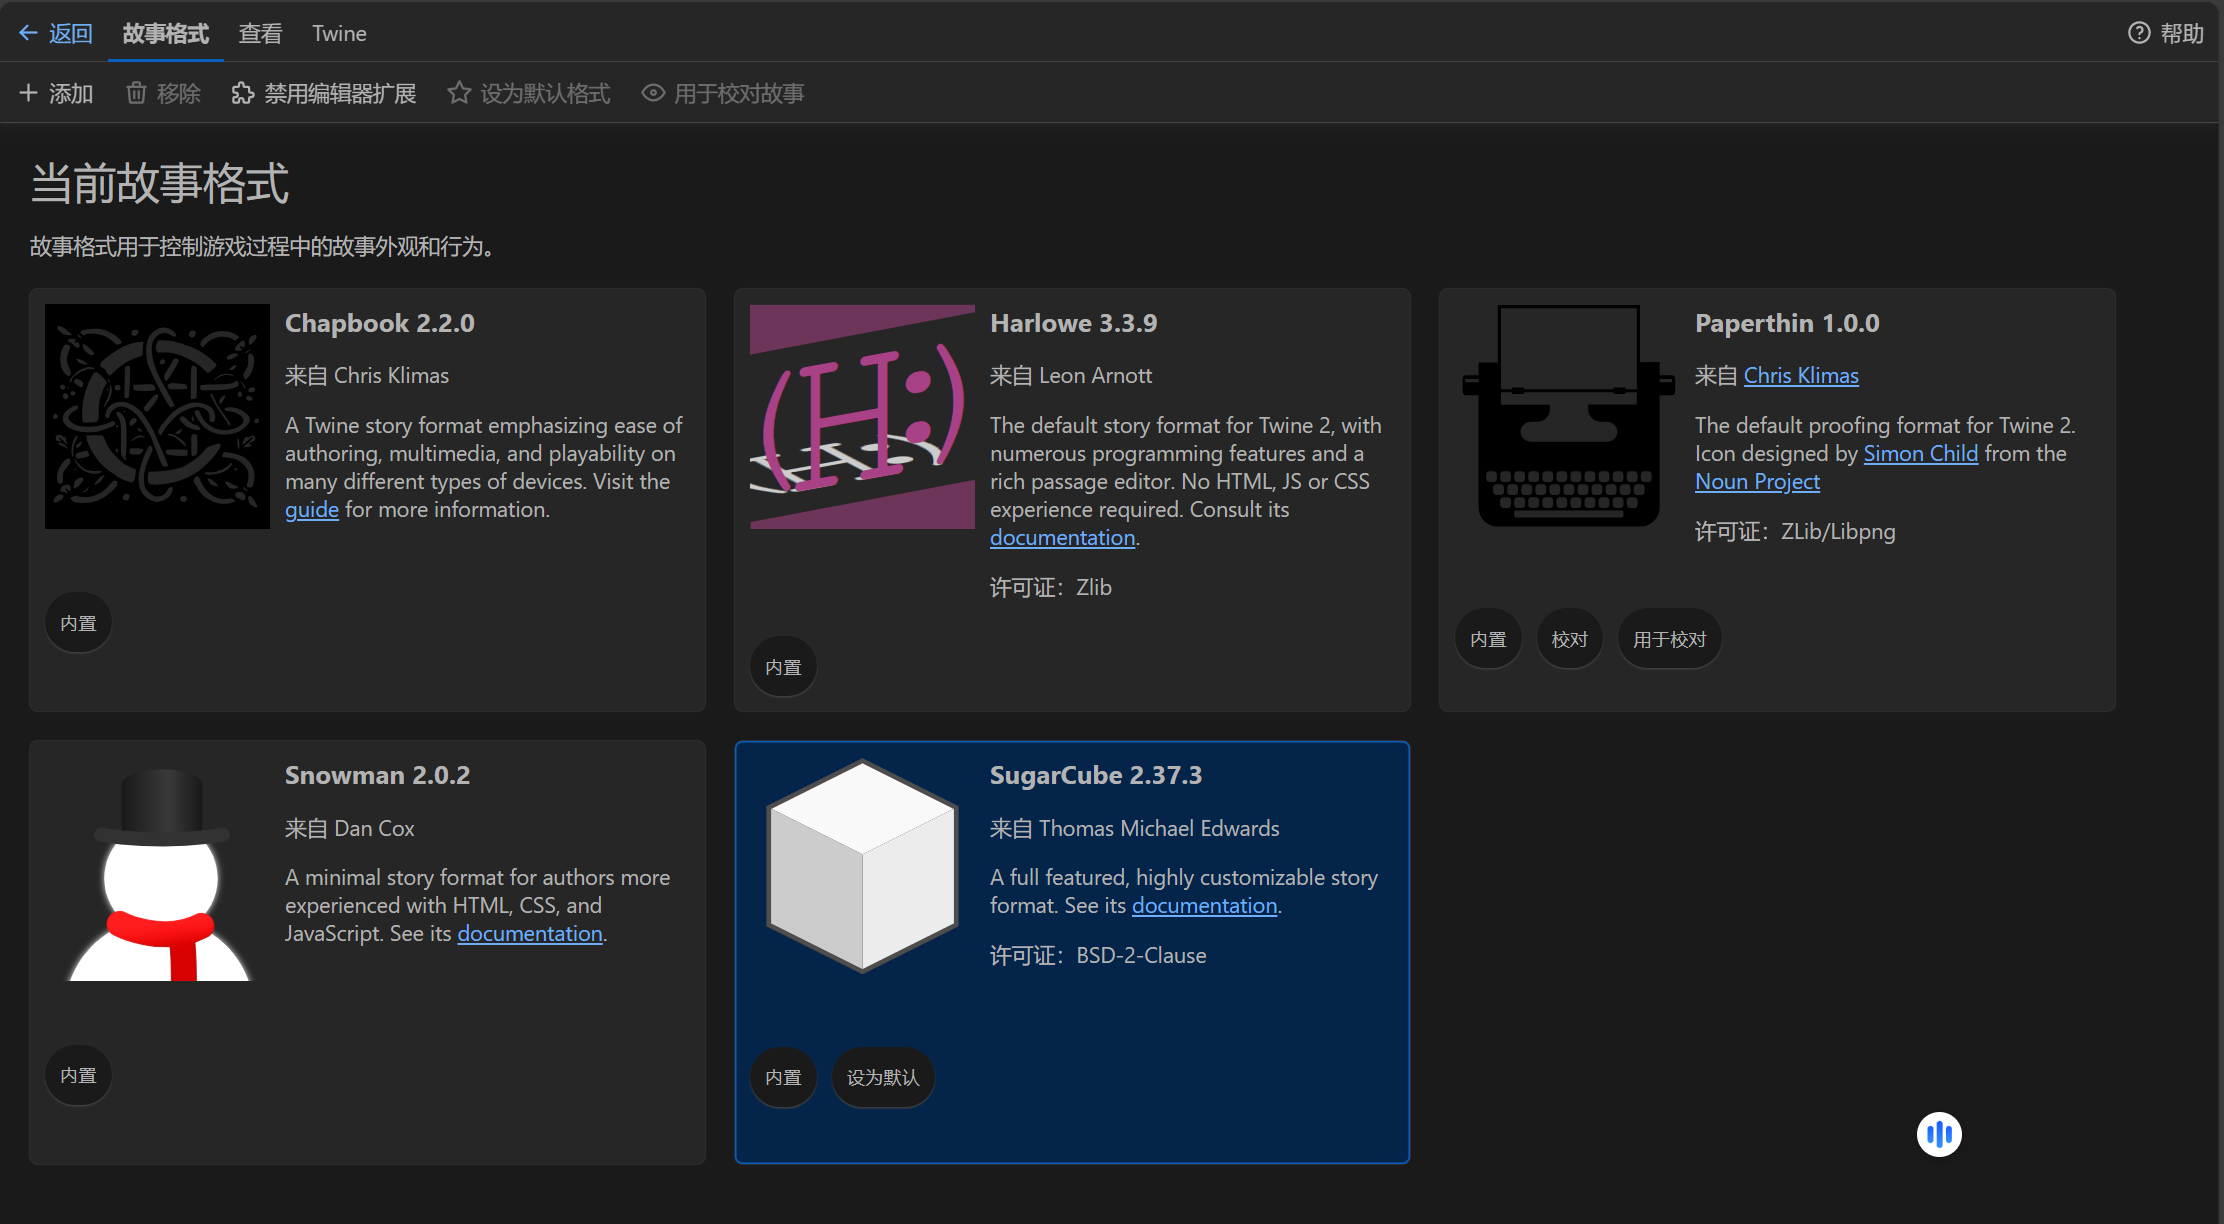Click the puzzle-piece 禁用编辑器扩展 icon
The height and width of the screenshot is (1224, 2224).
click(243, 93)
